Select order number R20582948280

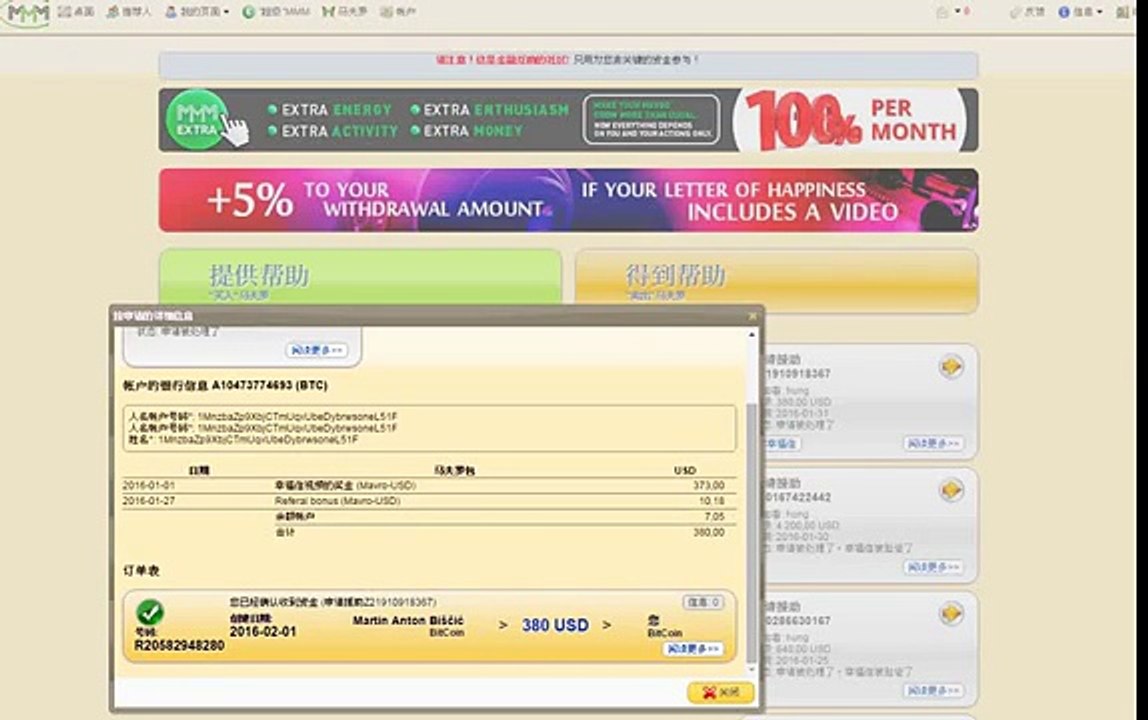(179, 645)
